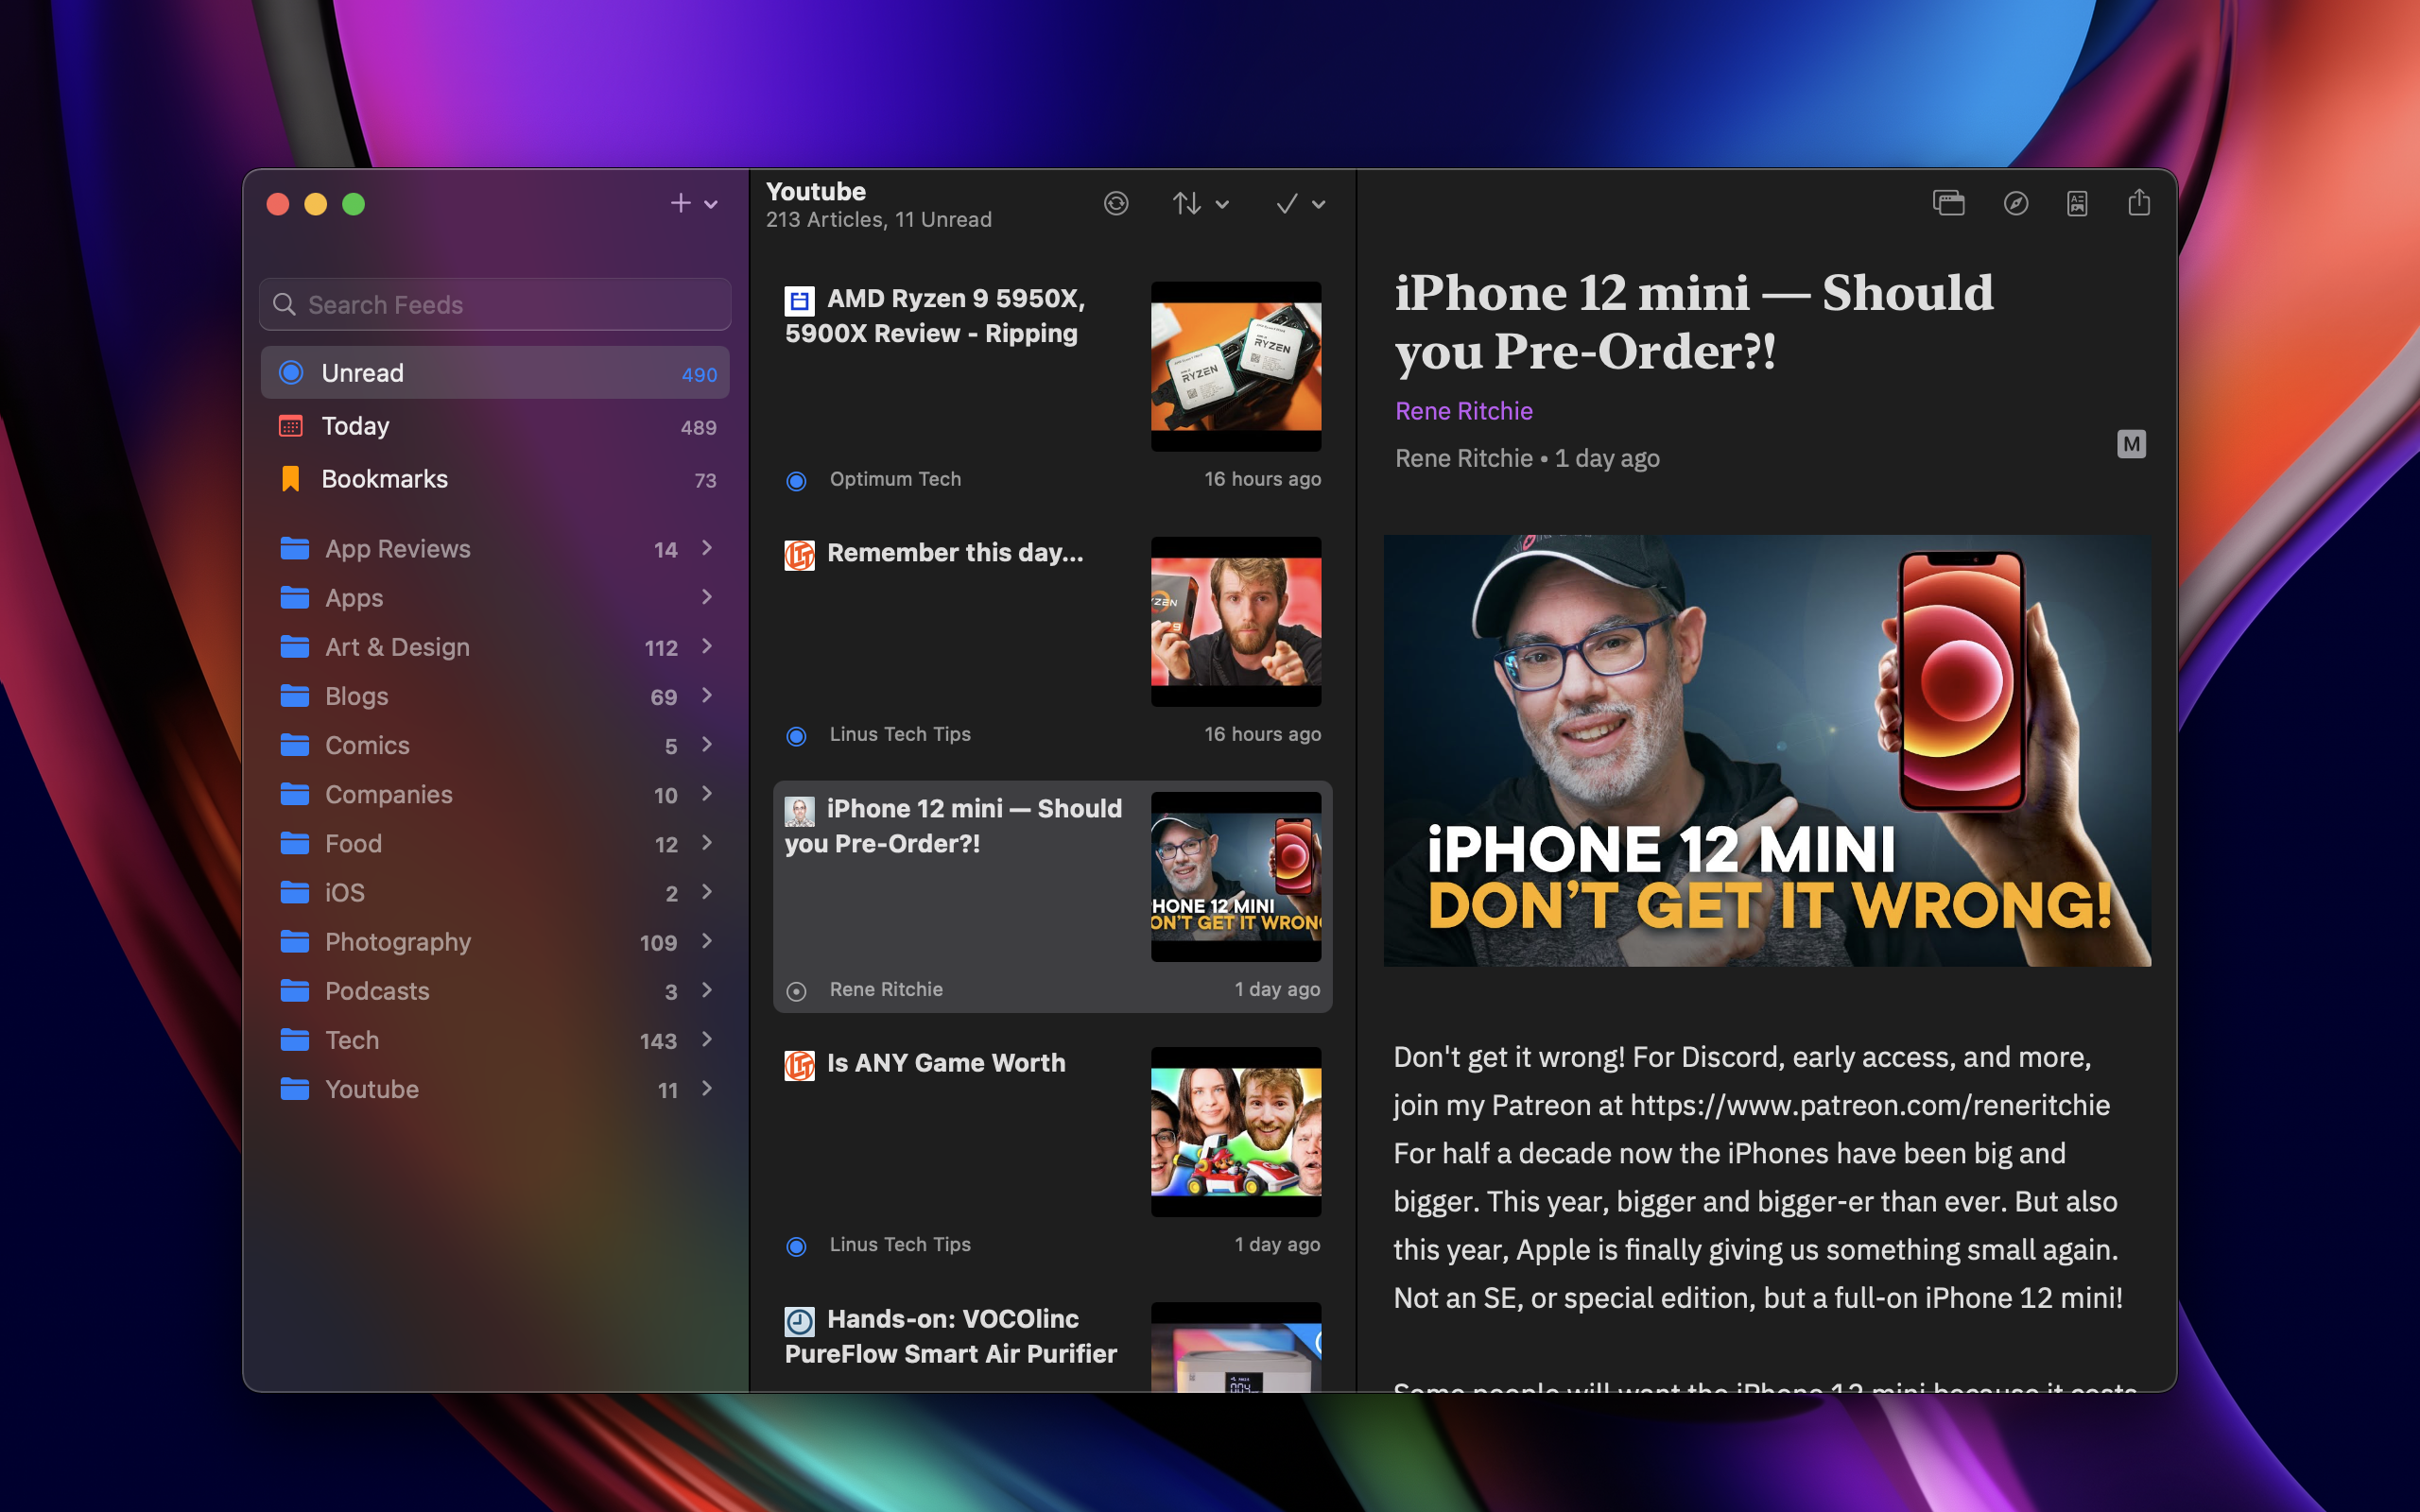Expand the Apps folder chevron
This screenshot has width=2420, height=1512.
pyautogui.click(x=707, y=596)
